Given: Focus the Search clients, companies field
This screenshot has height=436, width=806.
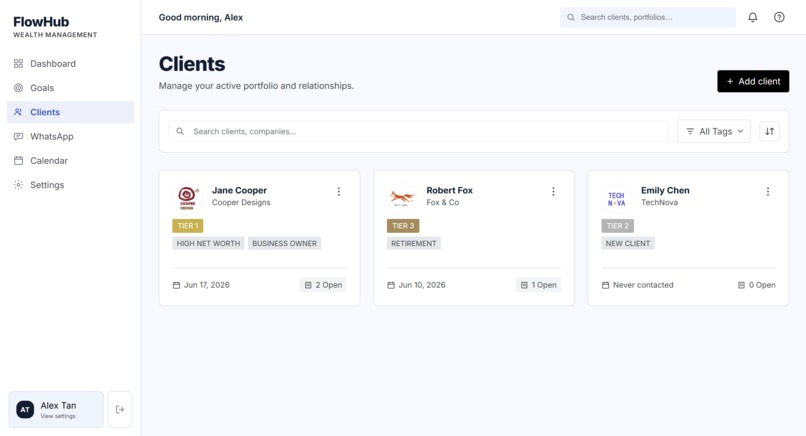Looking at the screenshot, I should pos(418,131).
